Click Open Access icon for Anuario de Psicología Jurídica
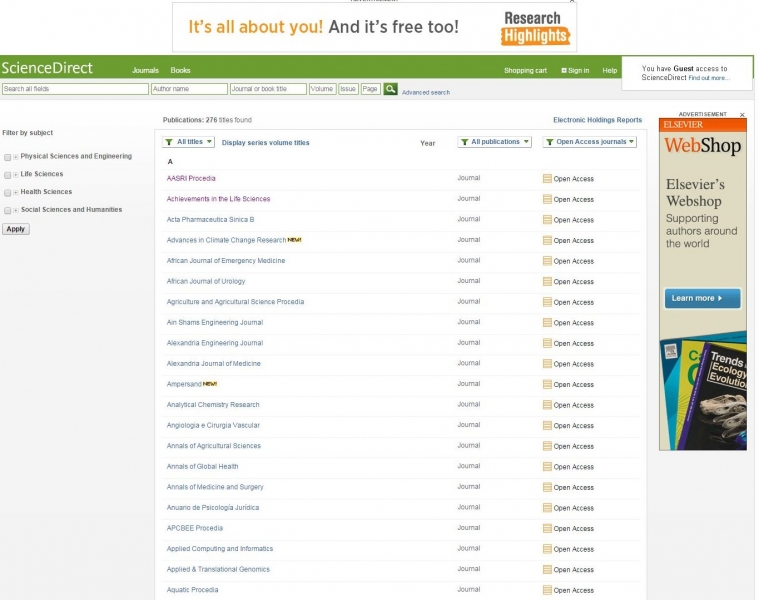Viewport: 759px width, 600px height. point(547,508)
